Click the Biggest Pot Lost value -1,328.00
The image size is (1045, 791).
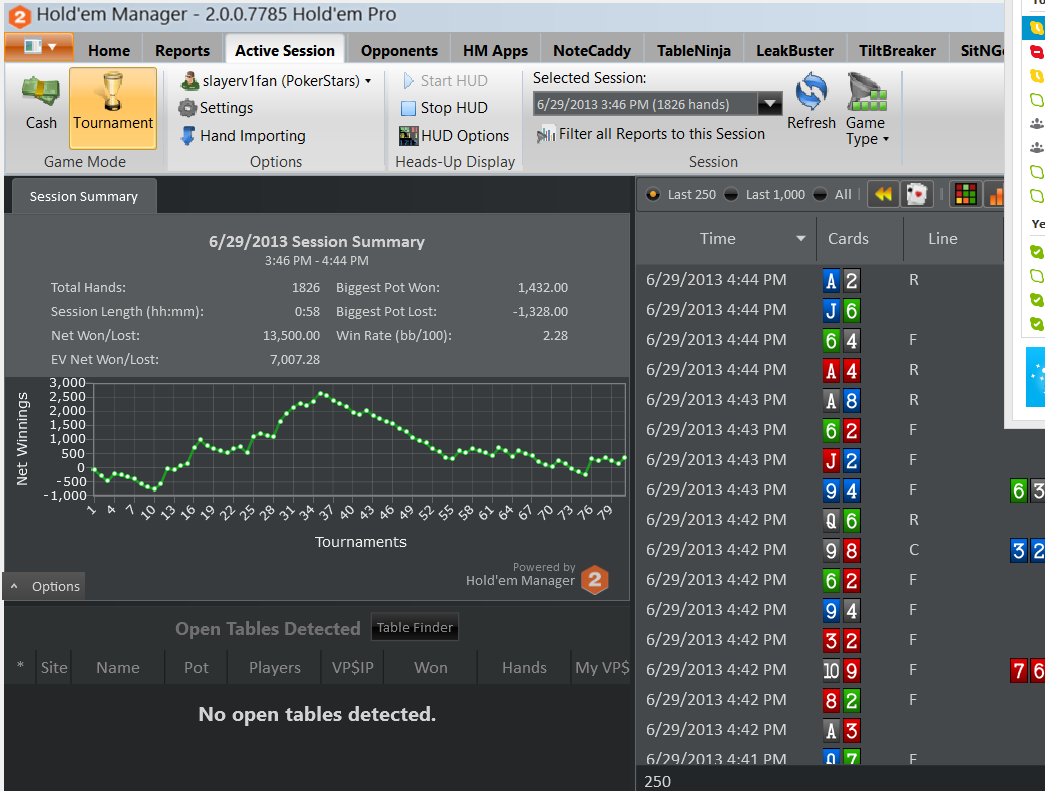(x=540, y=312)
